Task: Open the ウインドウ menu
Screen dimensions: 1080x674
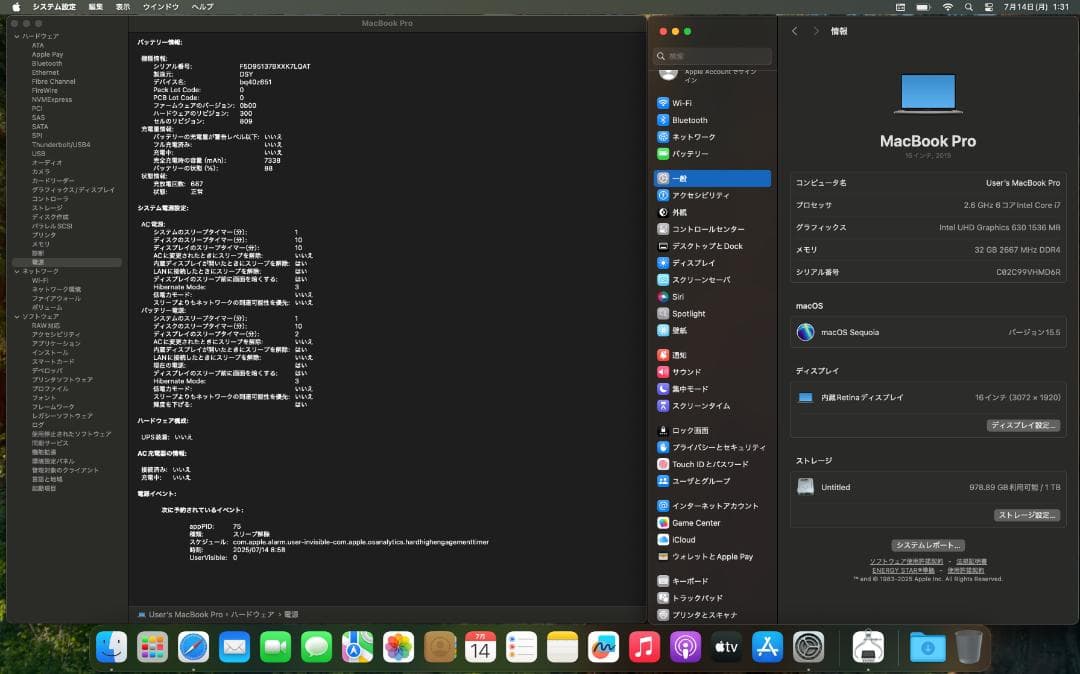Action: coord(160,6)
